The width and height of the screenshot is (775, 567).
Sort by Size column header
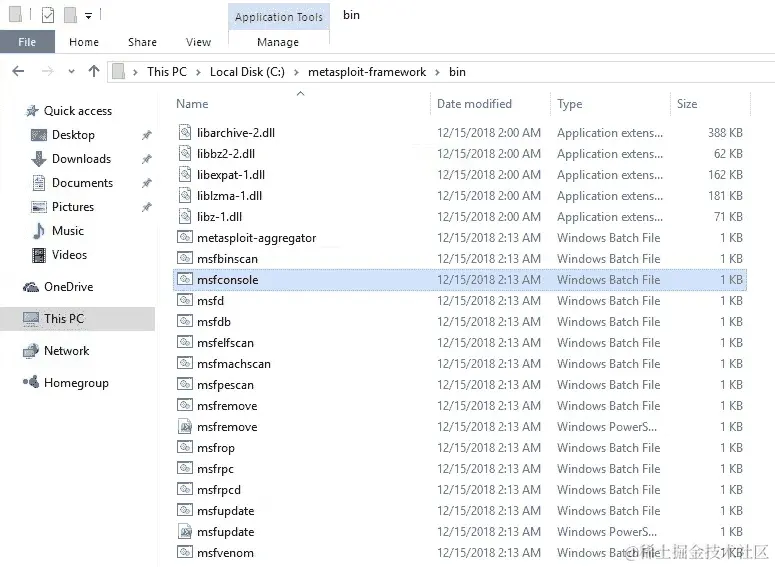pos(687,104)
